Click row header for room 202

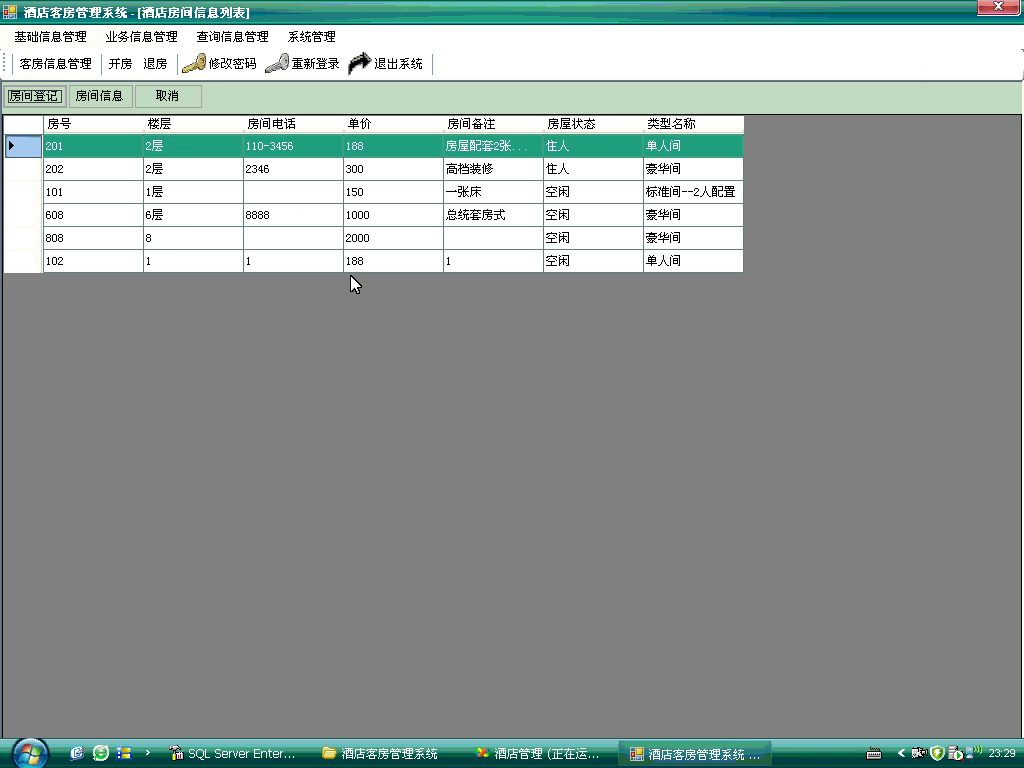(23, 168)
